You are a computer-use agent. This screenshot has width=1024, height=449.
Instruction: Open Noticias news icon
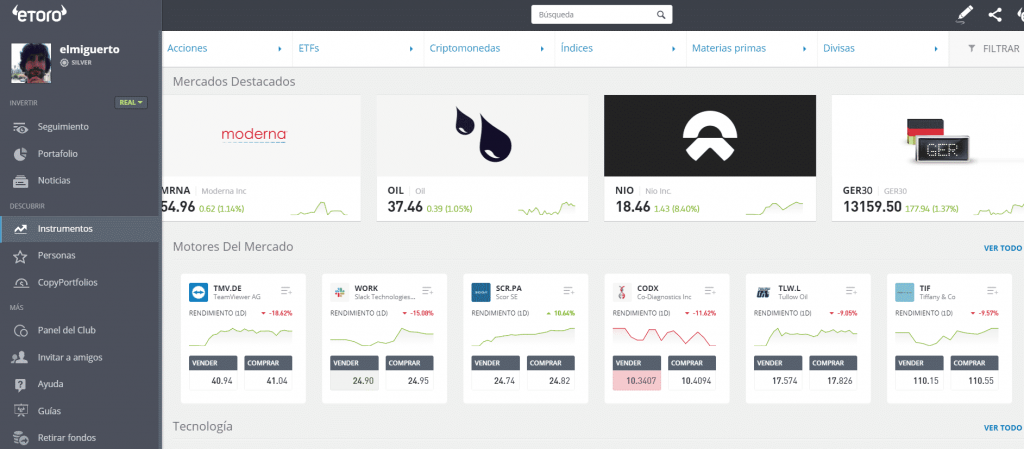[20, 181]
